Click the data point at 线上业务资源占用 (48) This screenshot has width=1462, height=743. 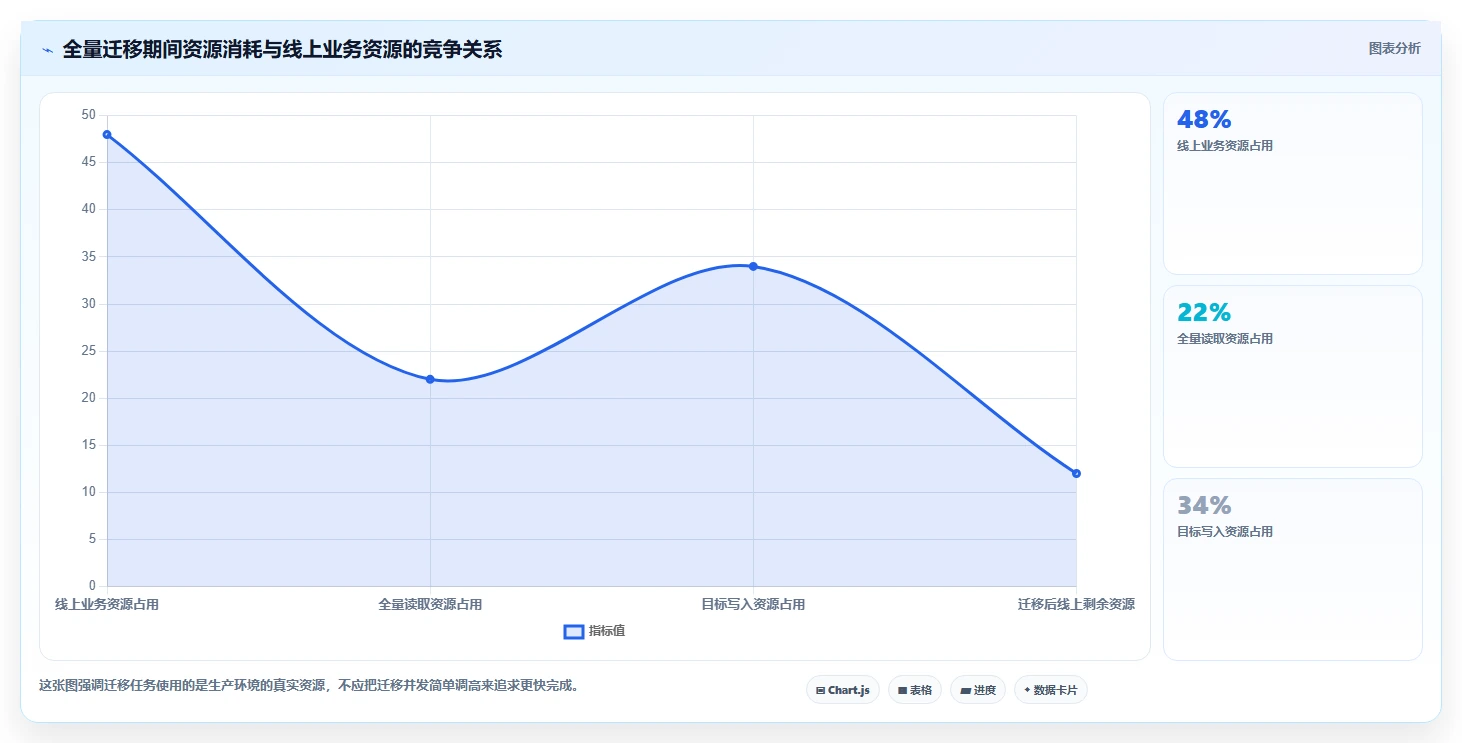[x=107, y=135]
